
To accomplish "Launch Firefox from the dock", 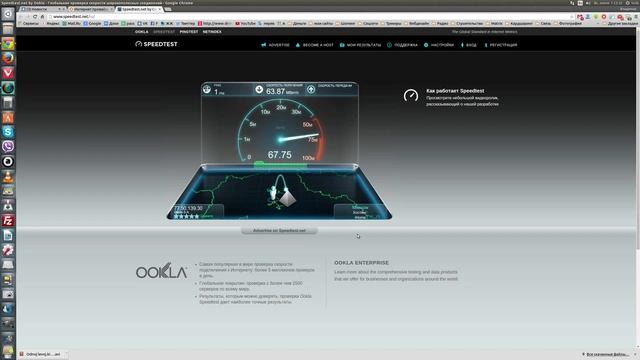I will click(8, 58).
